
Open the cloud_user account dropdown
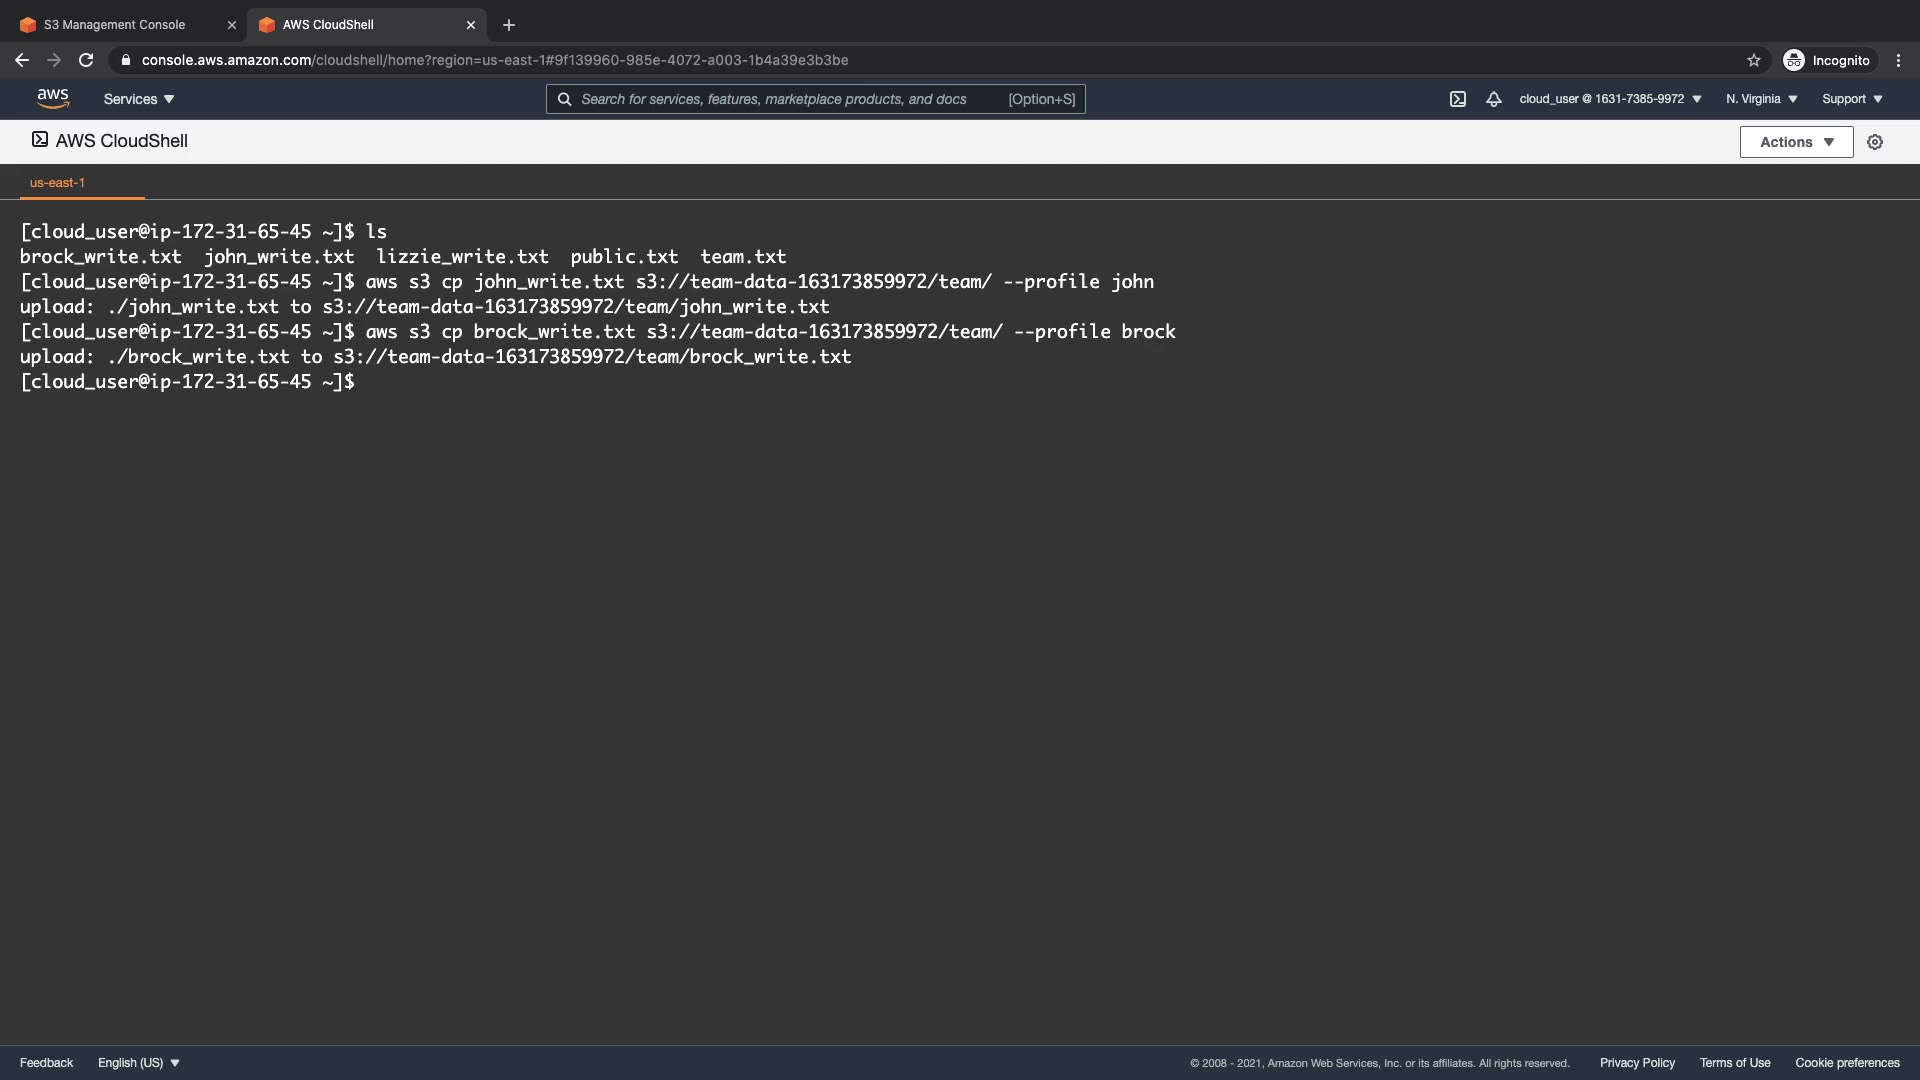click(1610, 99)
